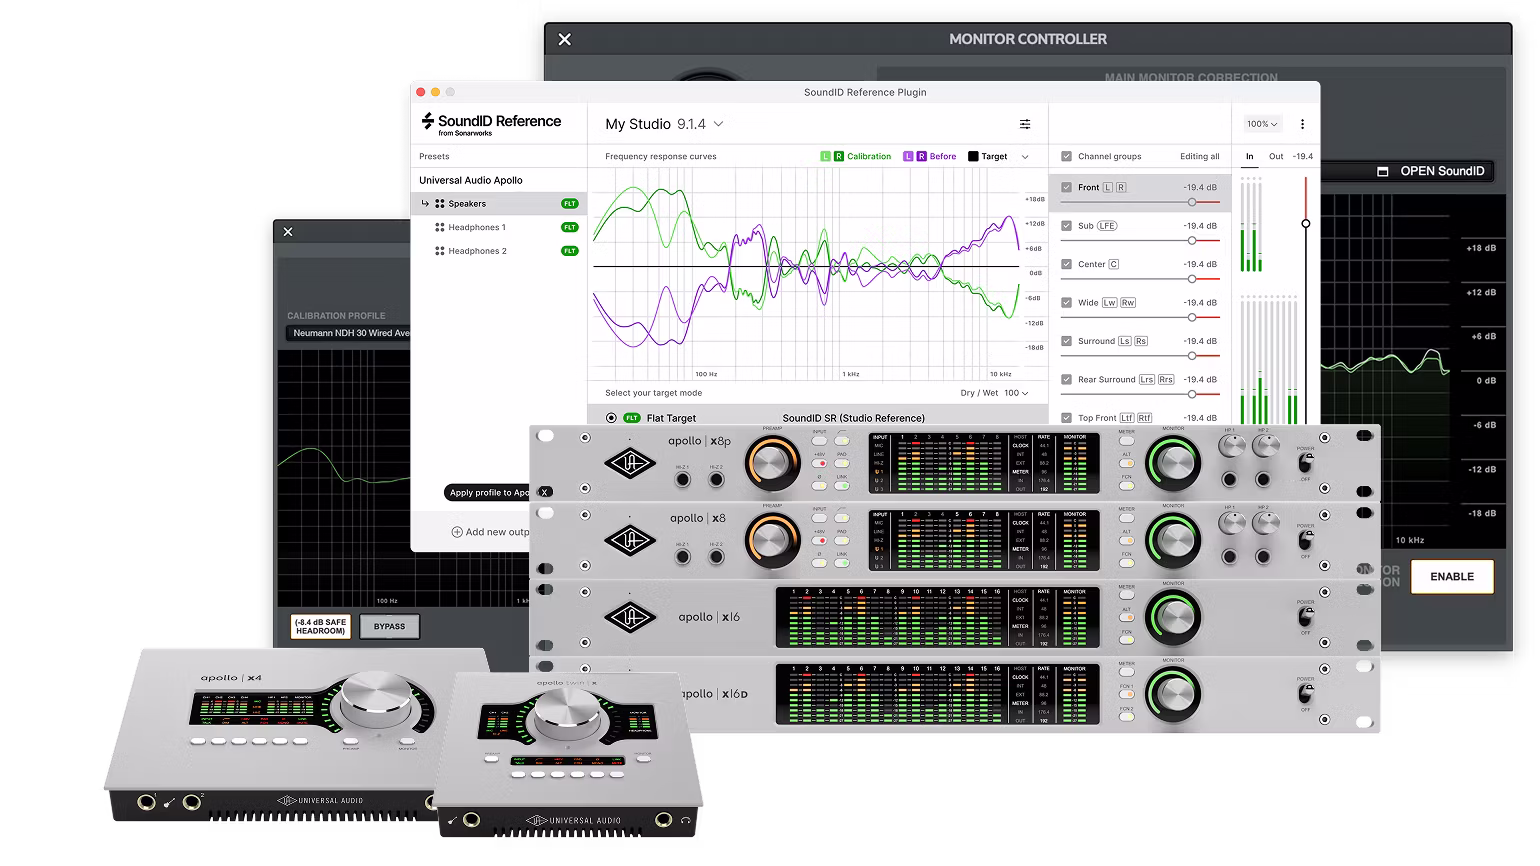
Task: Uncheck the Center channel checkbox
Action: pyautogui.click(x=1066, y=264)
